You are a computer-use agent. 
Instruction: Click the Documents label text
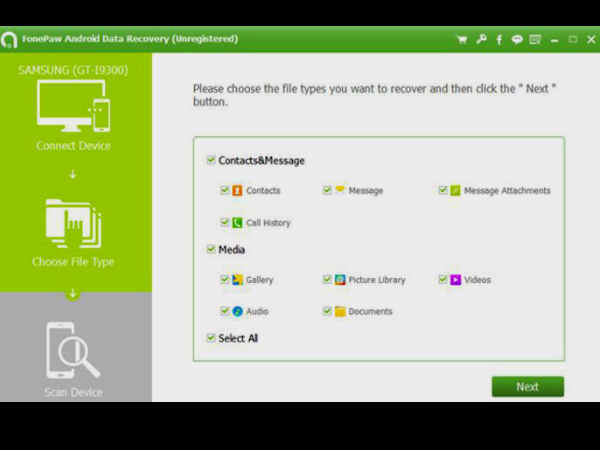pos(370,311)
